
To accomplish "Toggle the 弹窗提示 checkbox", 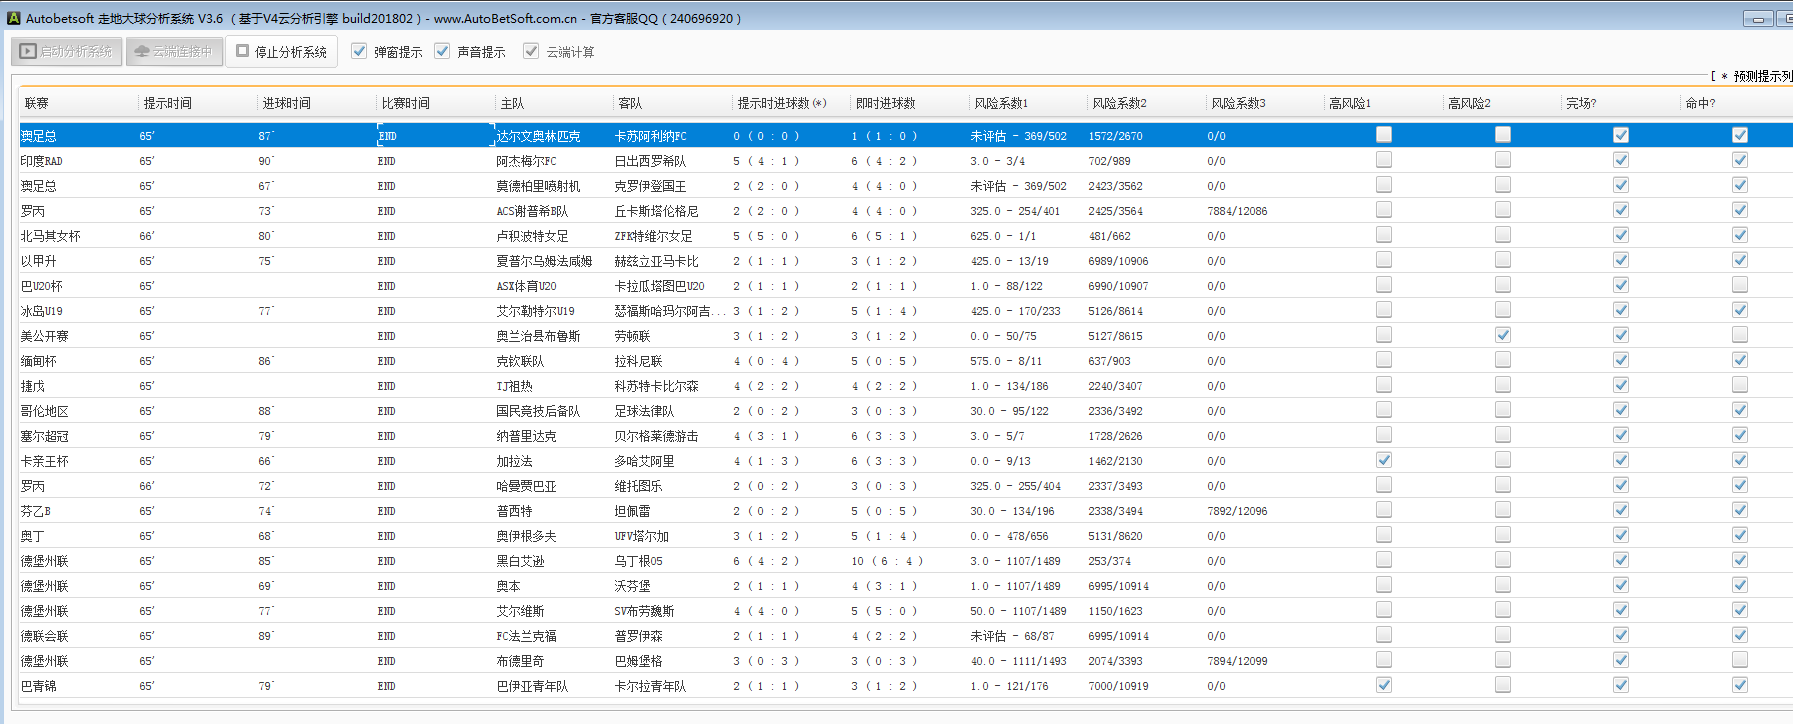I will pos(359,51).
